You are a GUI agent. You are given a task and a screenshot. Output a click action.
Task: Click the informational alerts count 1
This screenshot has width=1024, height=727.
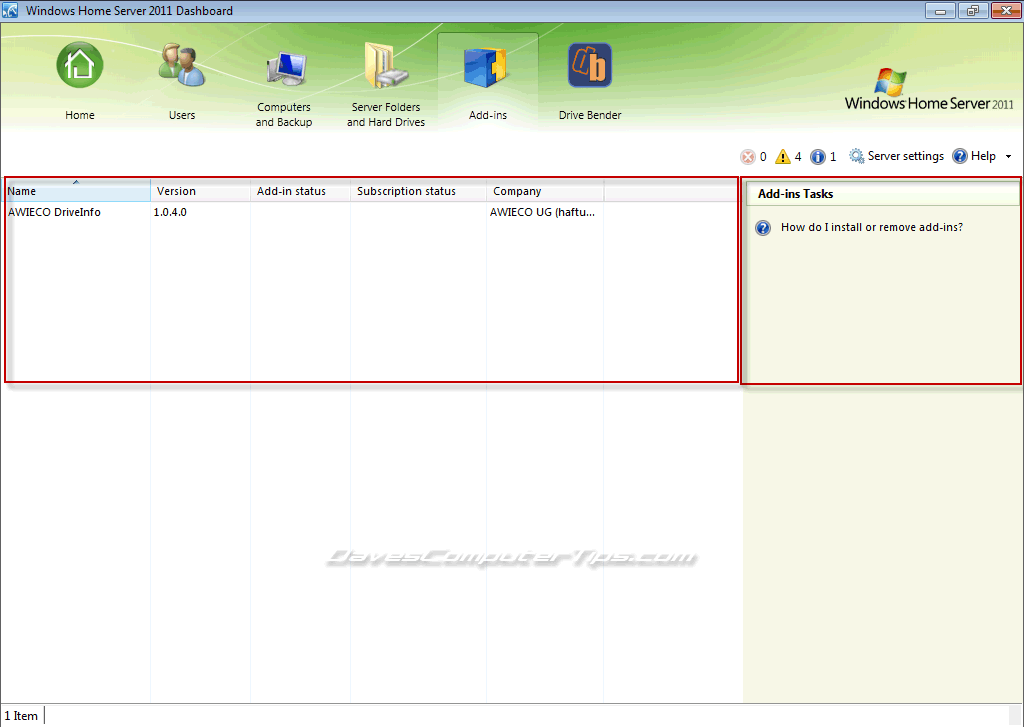(833, 157)
